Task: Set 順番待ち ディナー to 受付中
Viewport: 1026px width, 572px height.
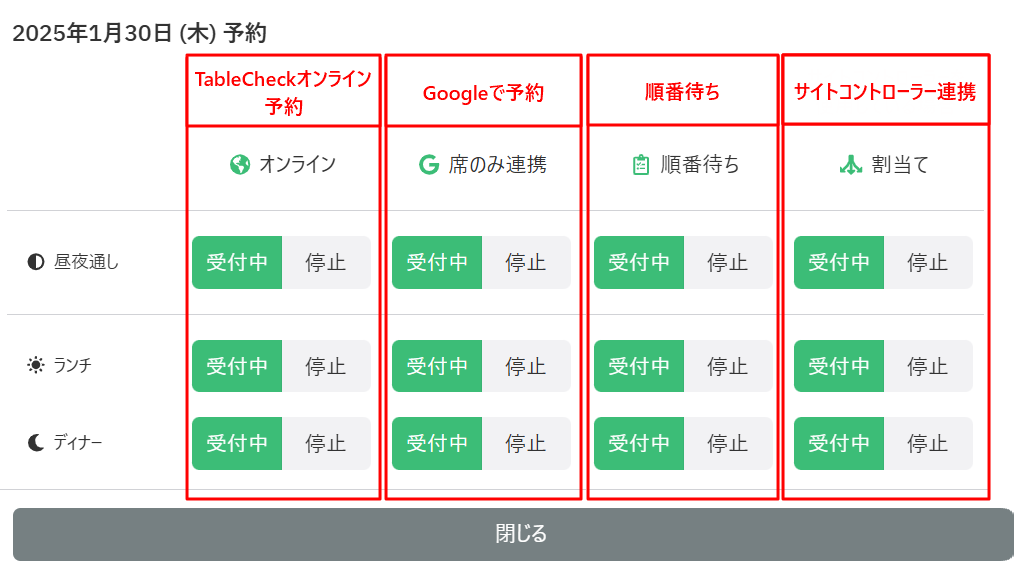Action: tap(639, 443)
